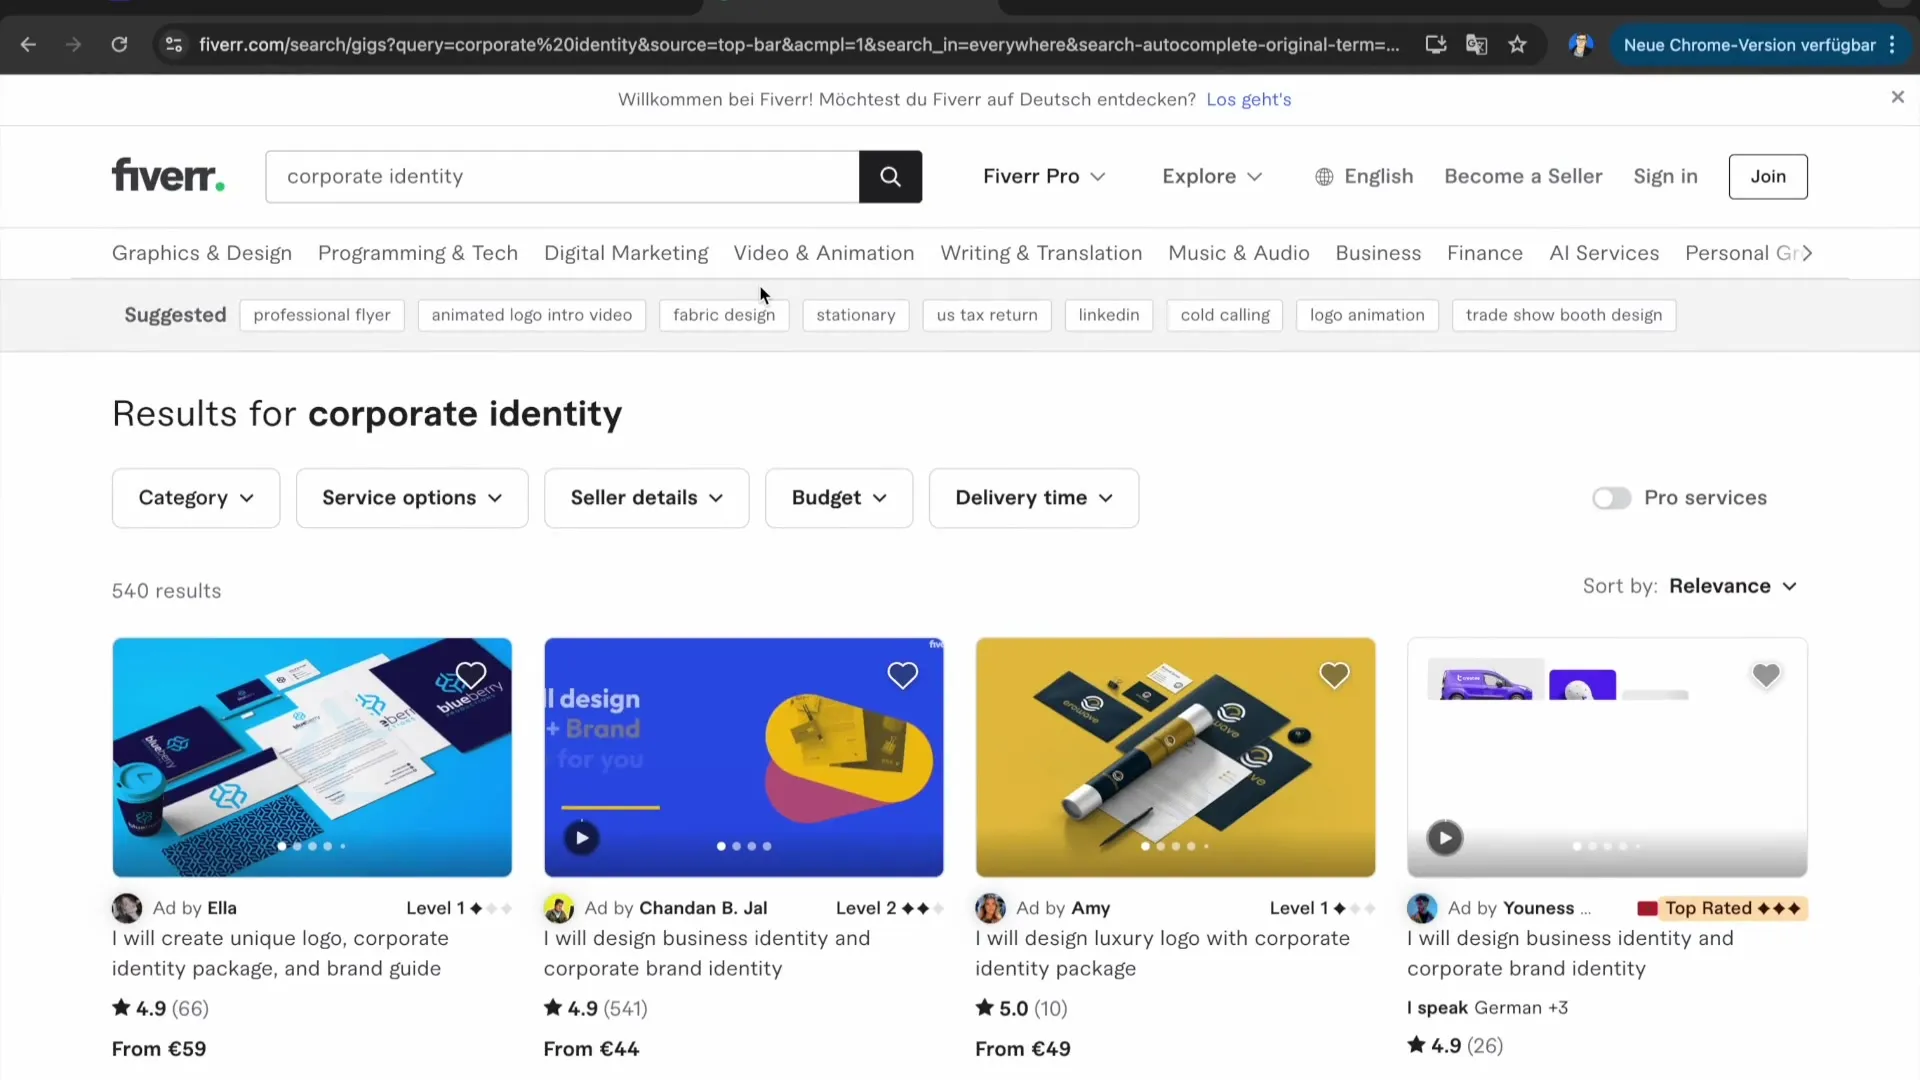Viewport: 1920px width, 1080px height.
Task: Heart Youness's Top Rated gig
Action: point(1765,676)
